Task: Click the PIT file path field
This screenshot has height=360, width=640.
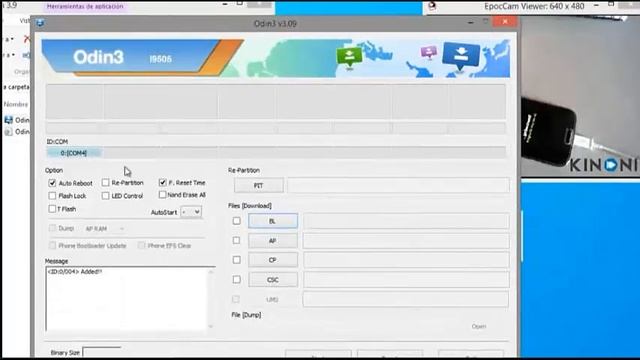Action: click(x=398, y=185)
